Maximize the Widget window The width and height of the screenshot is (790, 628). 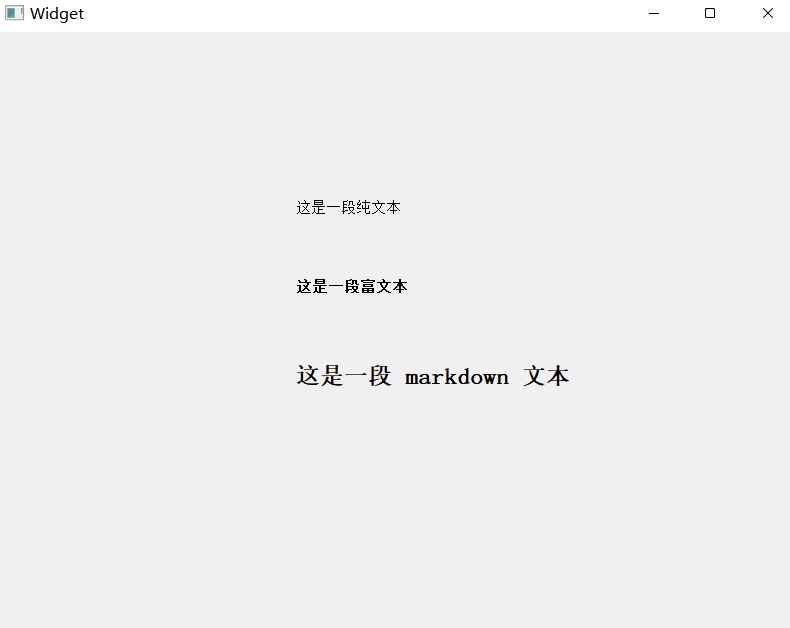pyautogui.click(x=710, y=14)
